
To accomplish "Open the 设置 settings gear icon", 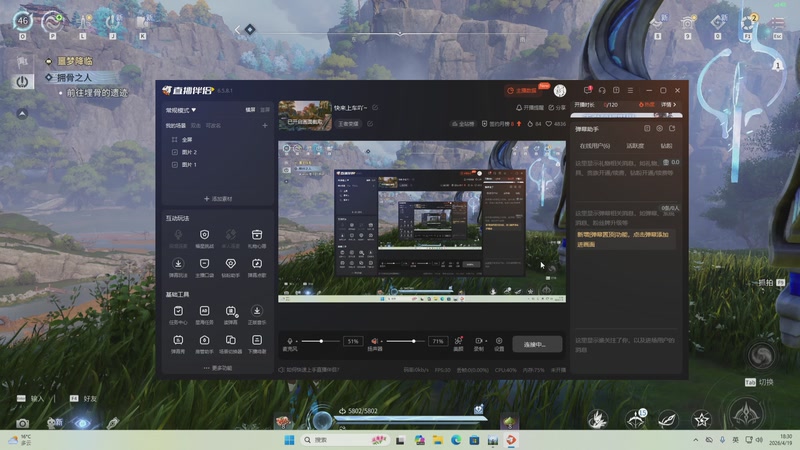I will [x=499, y=344].
